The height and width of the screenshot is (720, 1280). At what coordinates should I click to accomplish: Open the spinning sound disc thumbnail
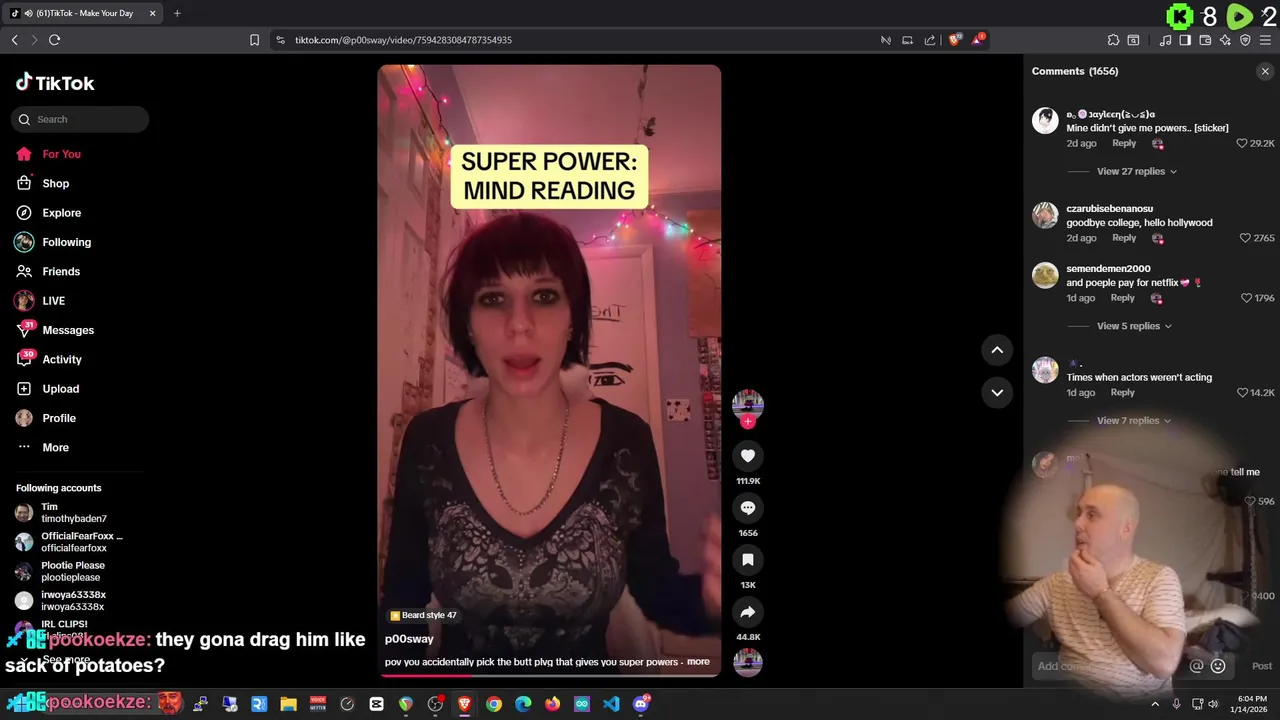[748, 662]
